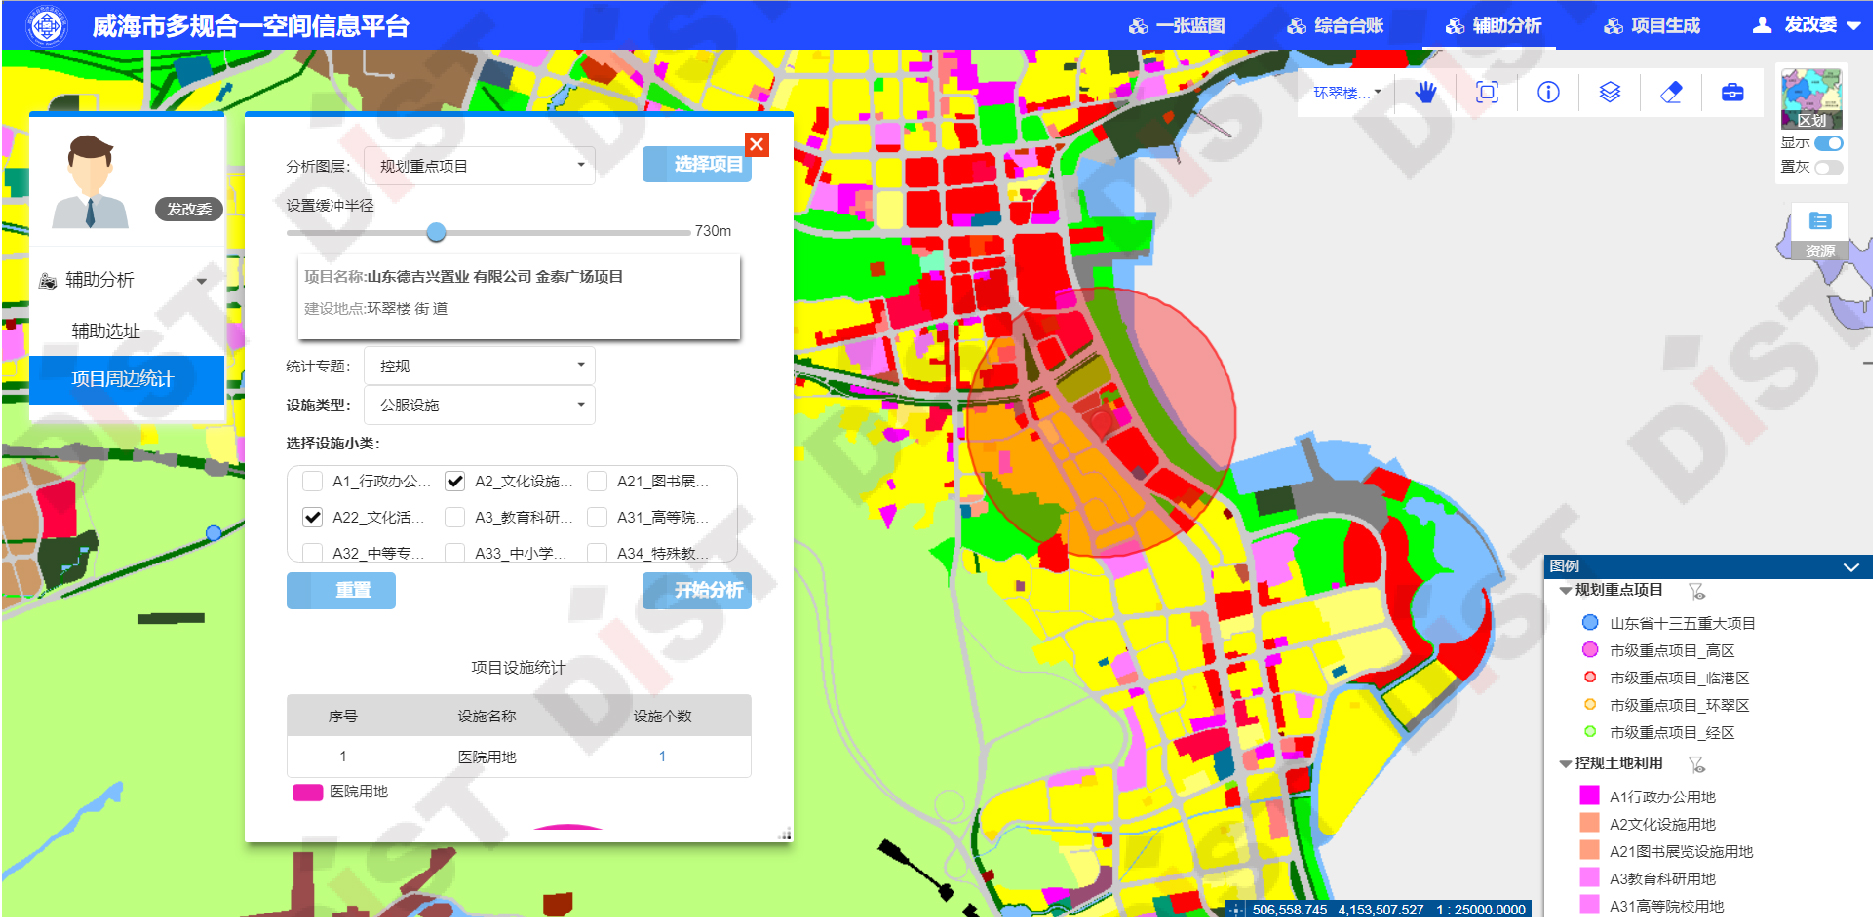Close the analysis panel with red X
Image resolution: width=1875 pixels, height=917 pixels.
(x=757, y=144)
